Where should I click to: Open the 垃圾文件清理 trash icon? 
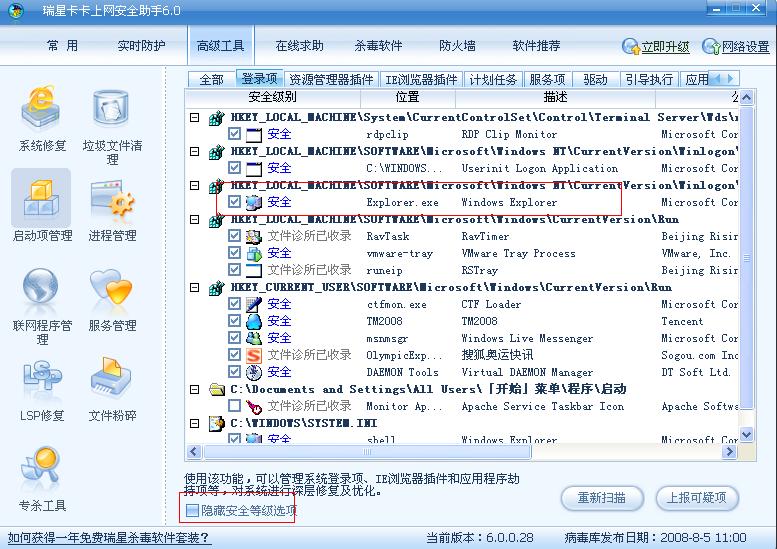(111, 109)
